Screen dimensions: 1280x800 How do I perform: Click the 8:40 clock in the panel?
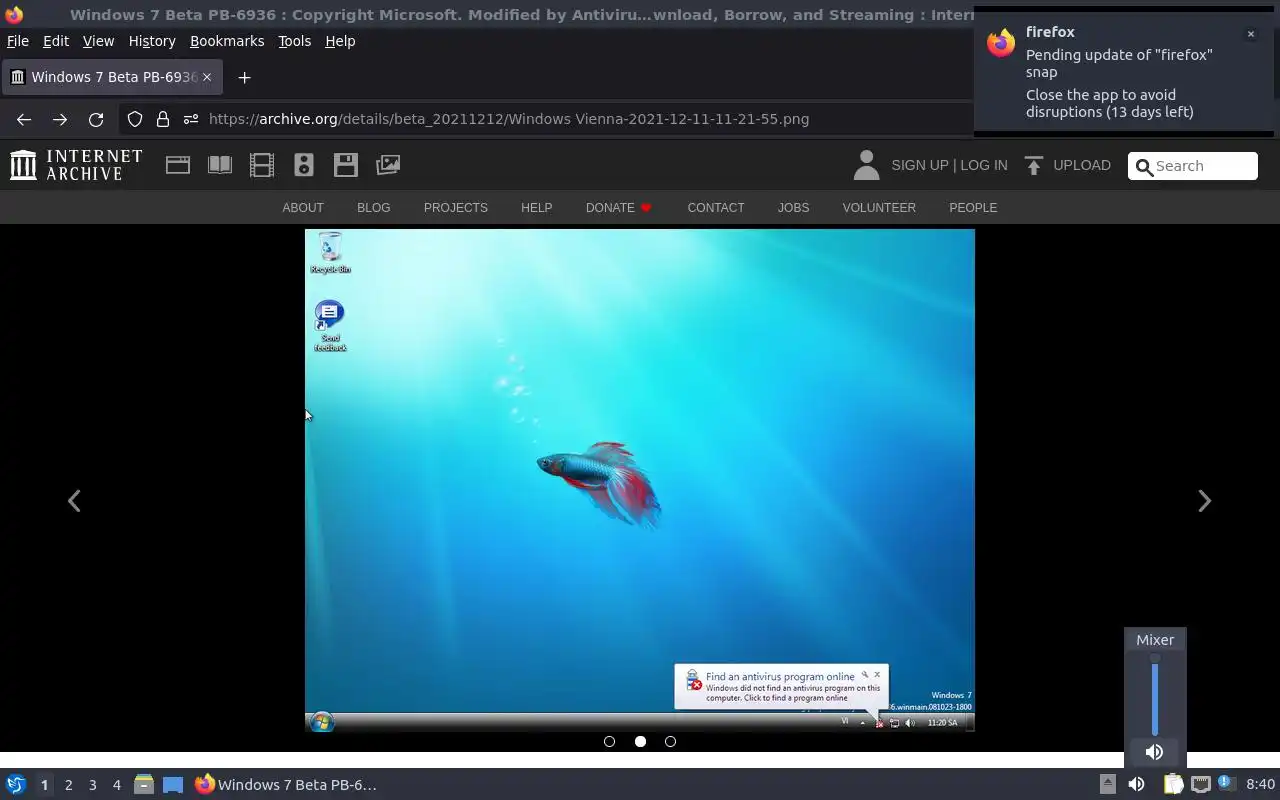click(1260, 785)
